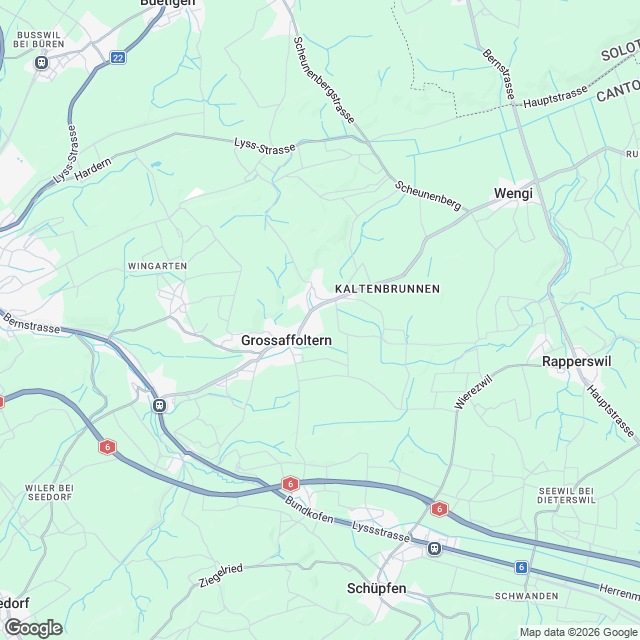Viewport: 640px width, 640px height.
Task: Select the Wengi village label
Action: 513,193
